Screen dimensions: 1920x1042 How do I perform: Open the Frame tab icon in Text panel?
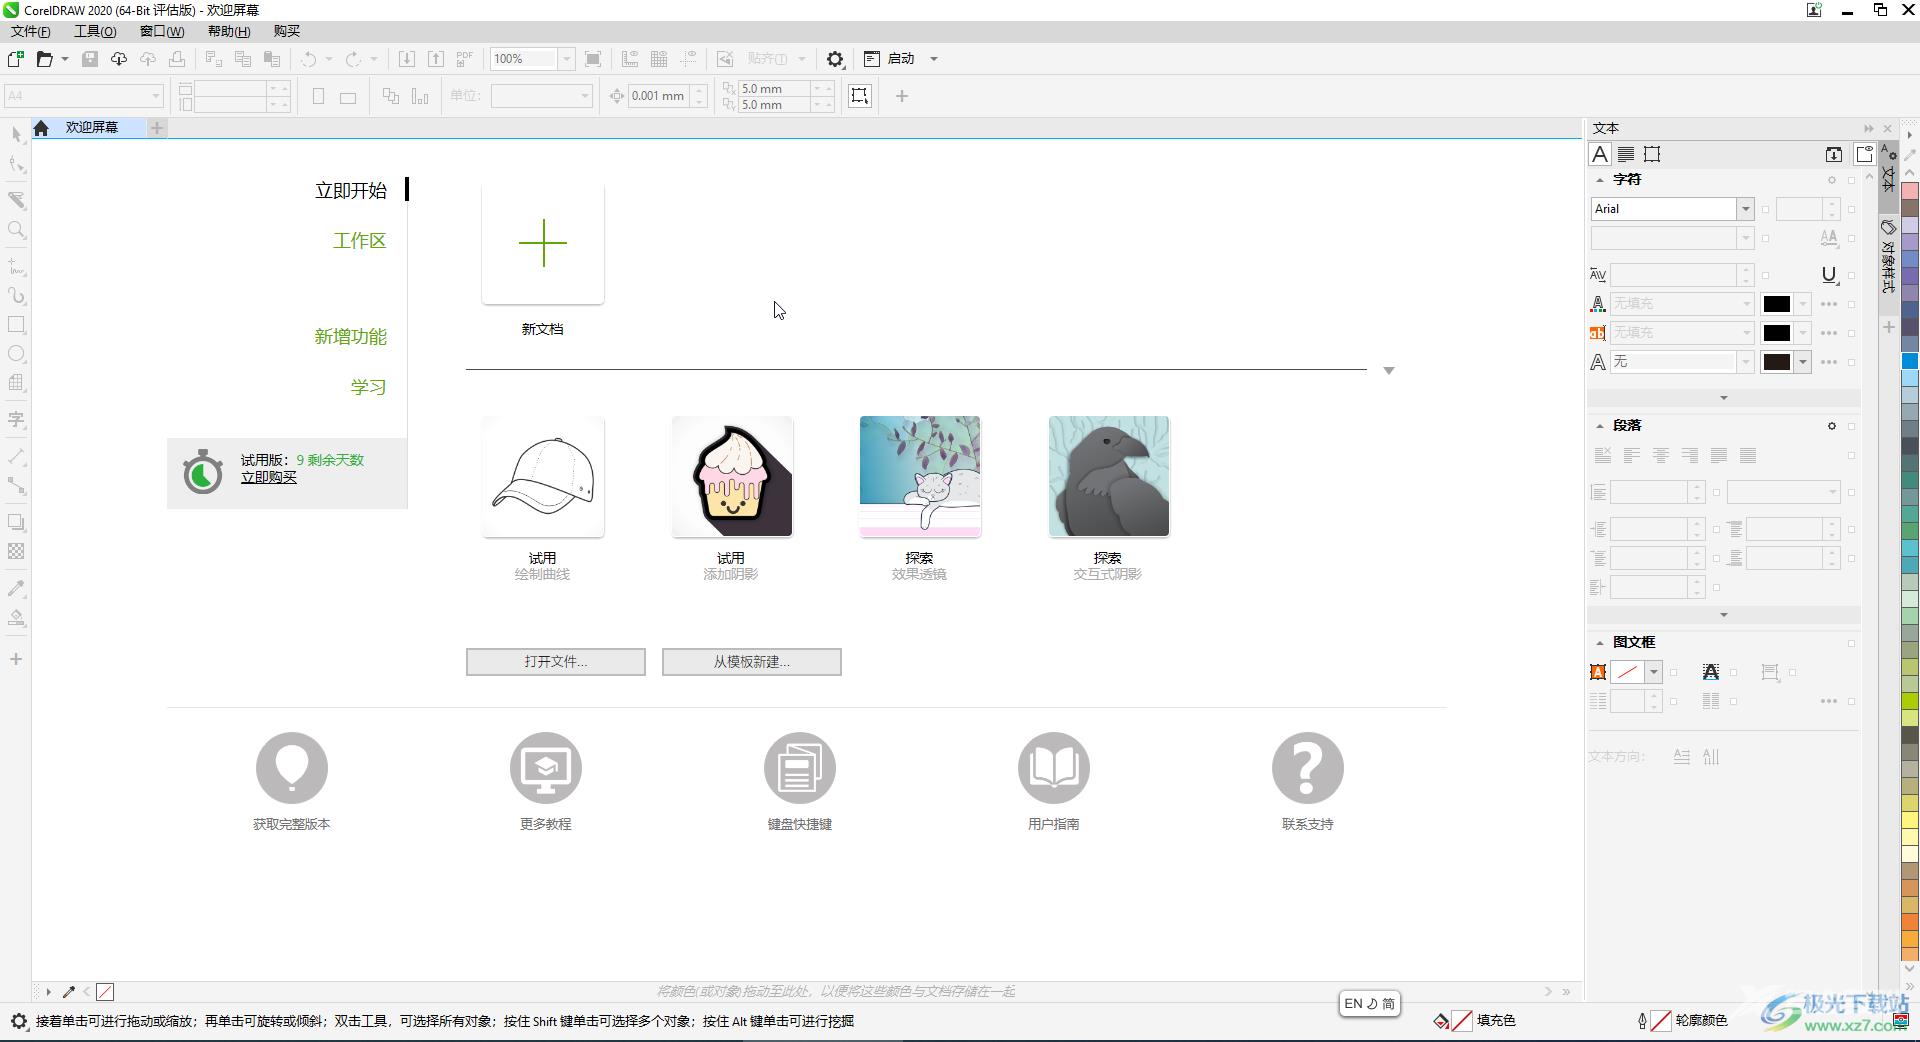coord(1652,154)
